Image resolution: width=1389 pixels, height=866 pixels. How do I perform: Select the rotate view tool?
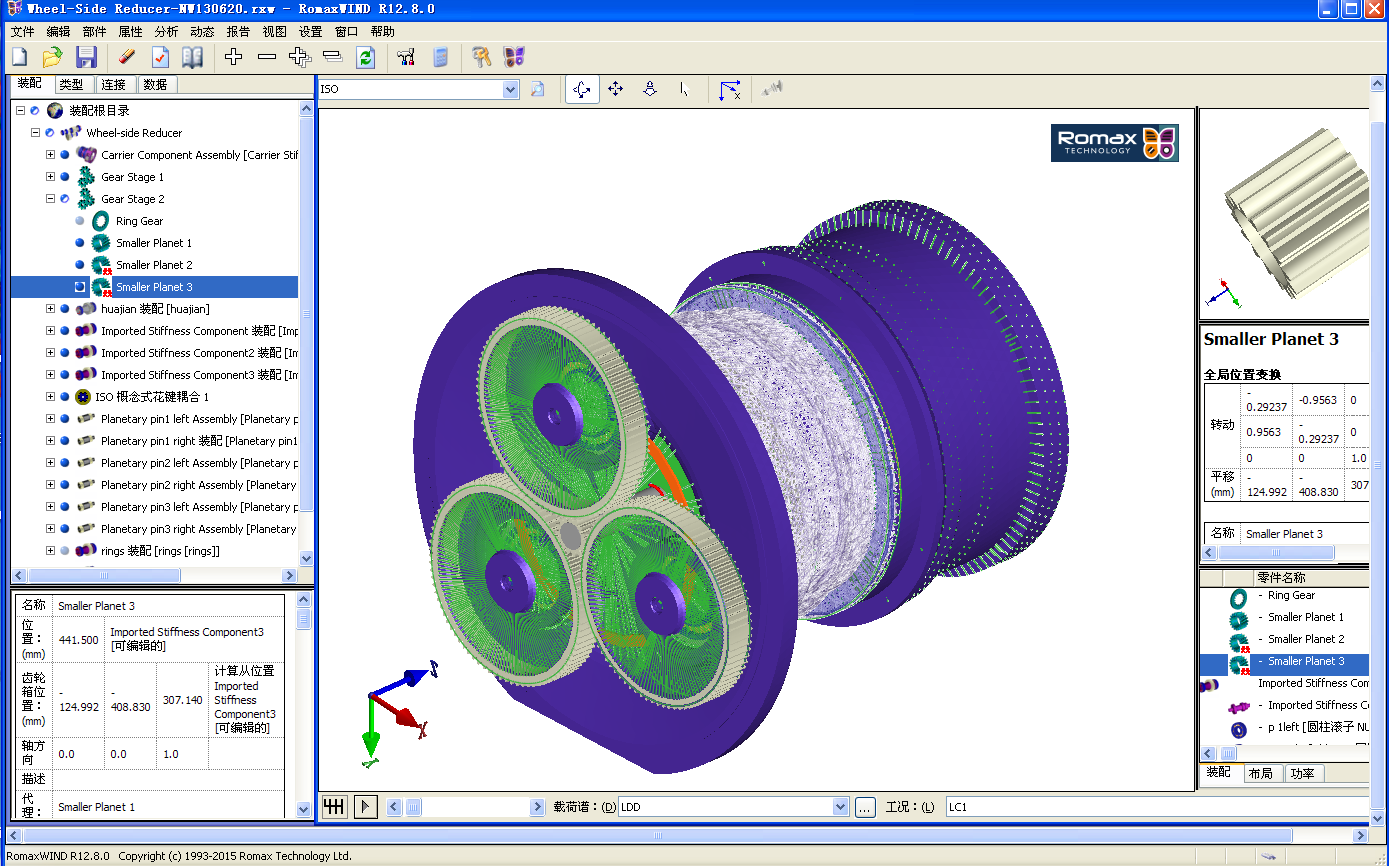(582, 89)
